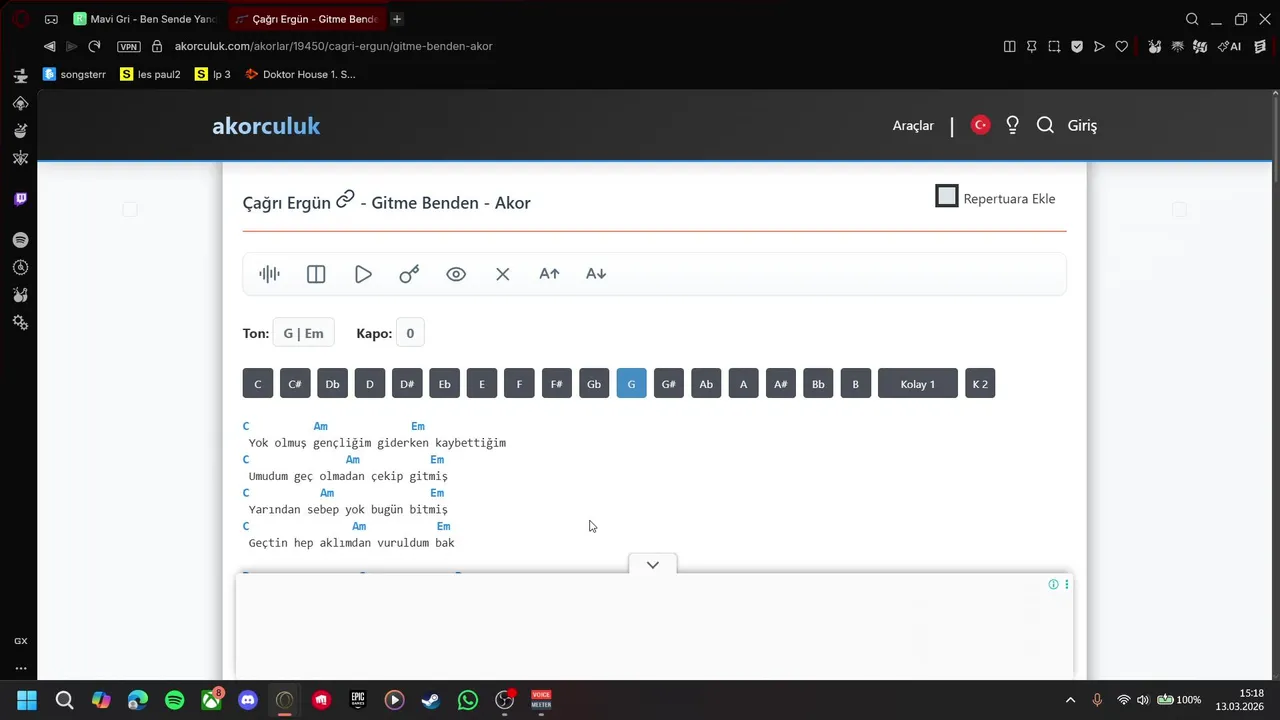
Task: Transpose to key Db
Action: [x=332, y=384]
